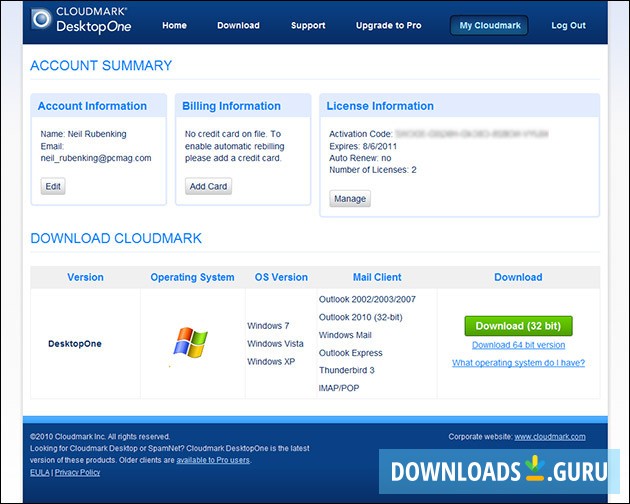Click the Account Information panel heading
630x504 pixels.
point(92,106)
